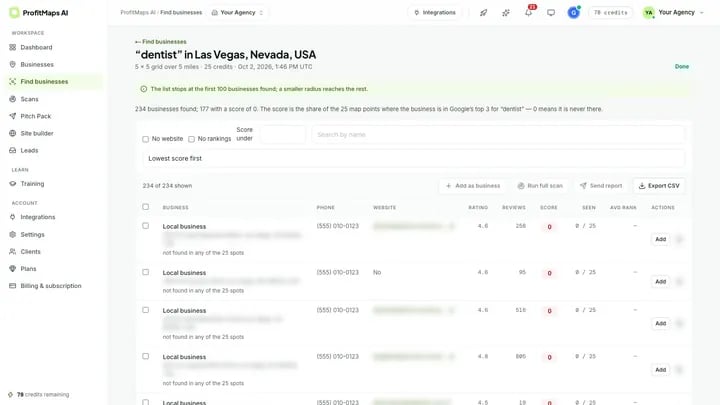720x405 pixels.
Task: Open the Lowest score first sort dropdown
Action: 413,158
